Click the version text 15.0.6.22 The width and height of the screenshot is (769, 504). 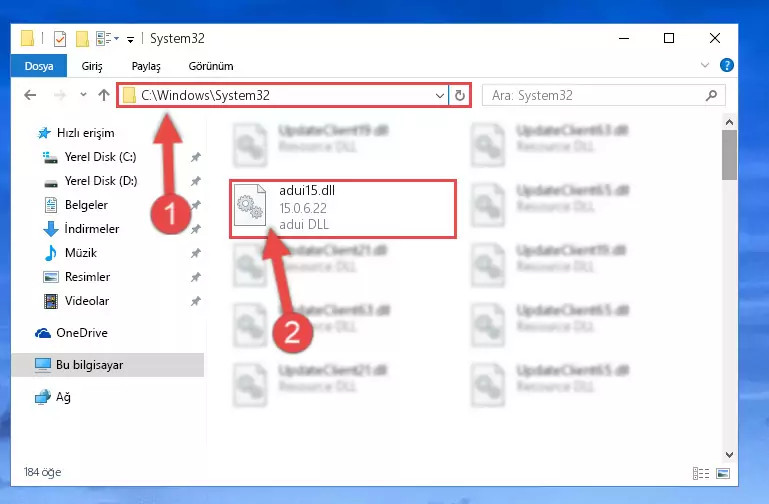[x=303, y=208]
